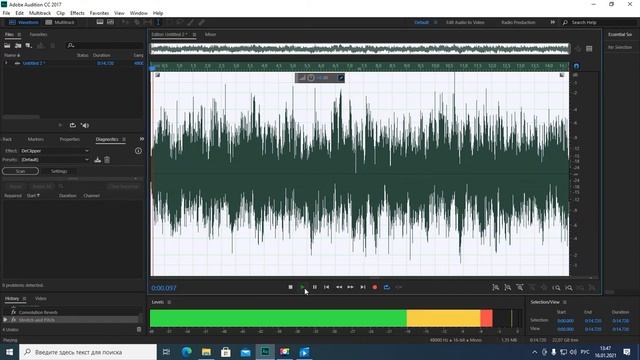The height and width of the screenshot is (360, 640).
Task: Click the green Play button
Action: [302, 287]
